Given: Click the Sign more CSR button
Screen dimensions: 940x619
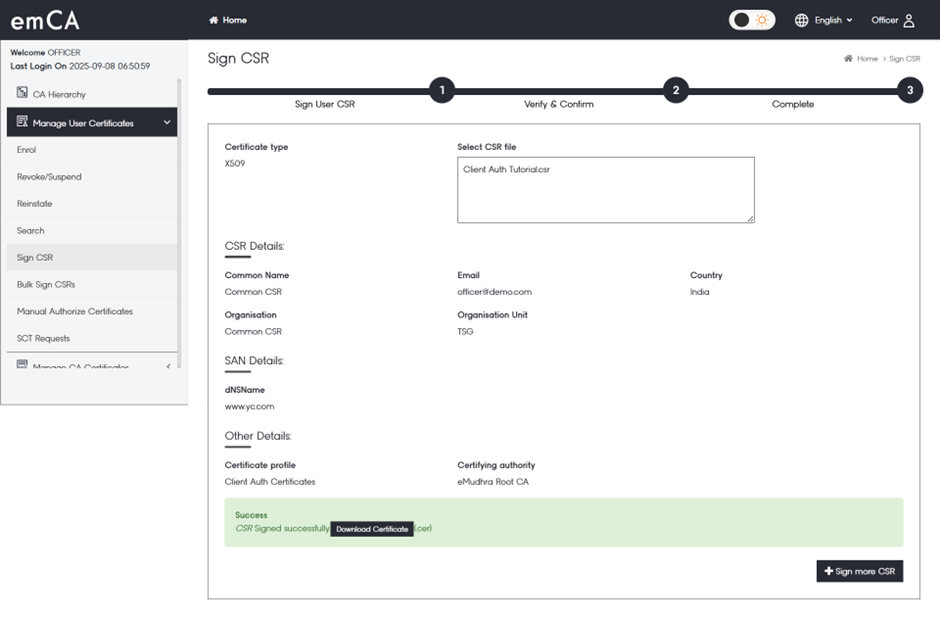Looking at the screenshot, I should tap(859, 571).
